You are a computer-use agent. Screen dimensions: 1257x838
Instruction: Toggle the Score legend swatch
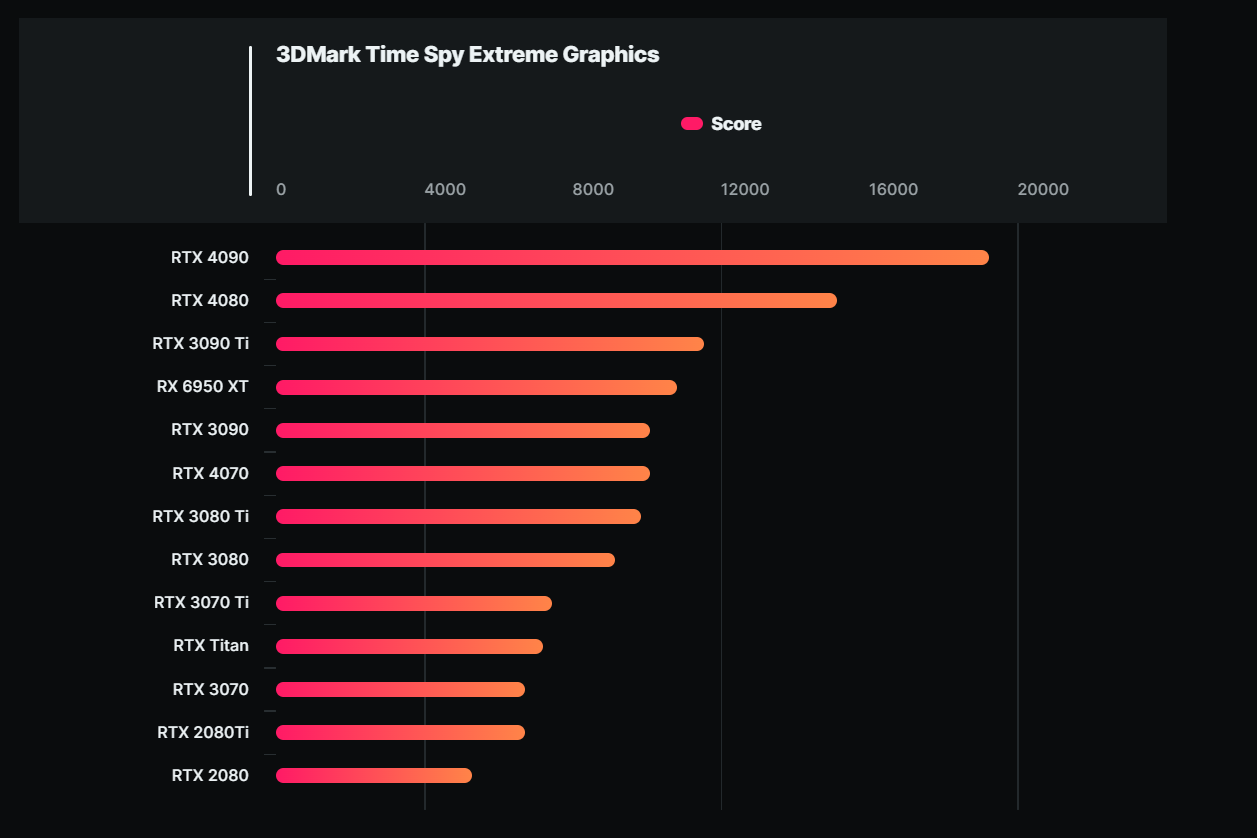(692, 124)
